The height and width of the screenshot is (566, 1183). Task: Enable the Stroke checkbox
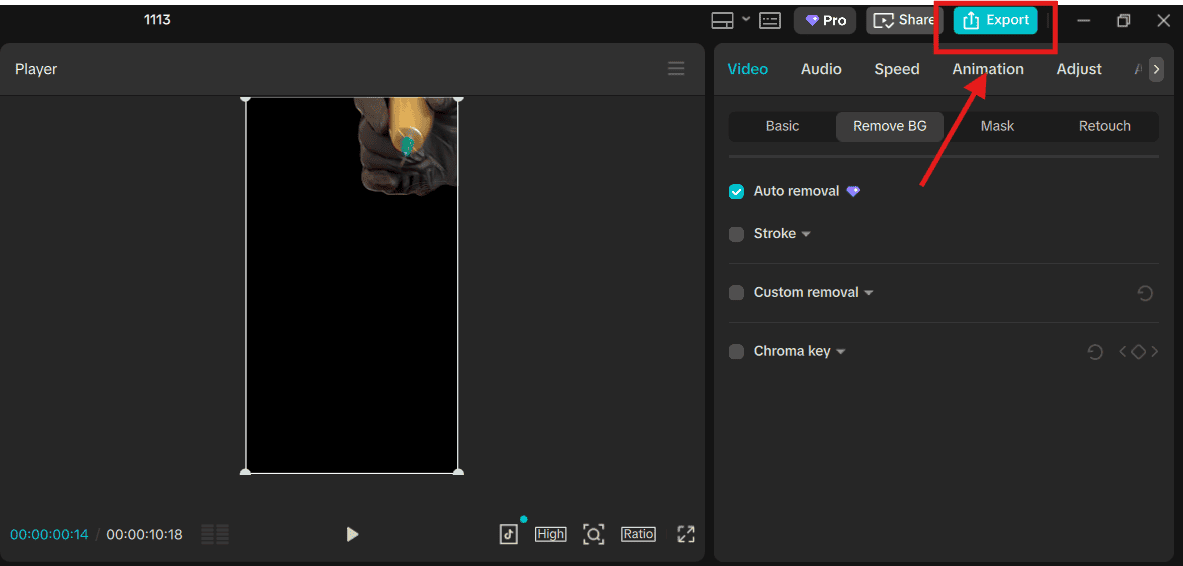[x=737, y=234]
